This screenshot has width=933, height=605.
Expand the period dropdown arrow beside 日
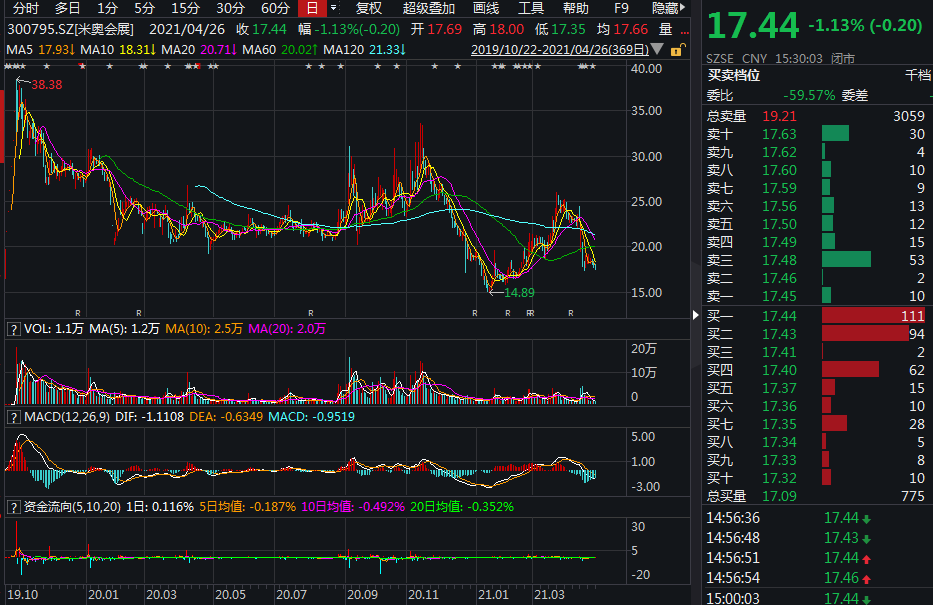(x=333, y=8)
